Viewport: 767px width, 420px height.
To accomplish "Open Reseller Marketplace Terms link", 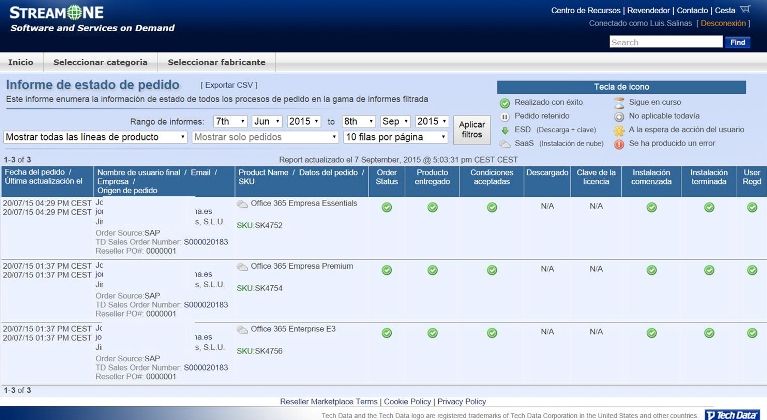I will coord(329,401).
